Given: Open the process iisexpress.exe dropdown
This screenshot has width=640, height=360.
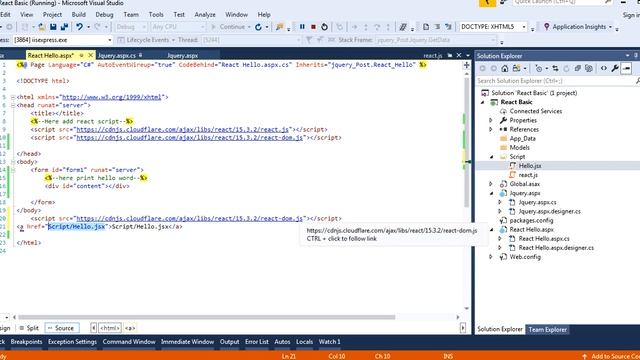Looking at the screenshot, I should coord(110,40).
